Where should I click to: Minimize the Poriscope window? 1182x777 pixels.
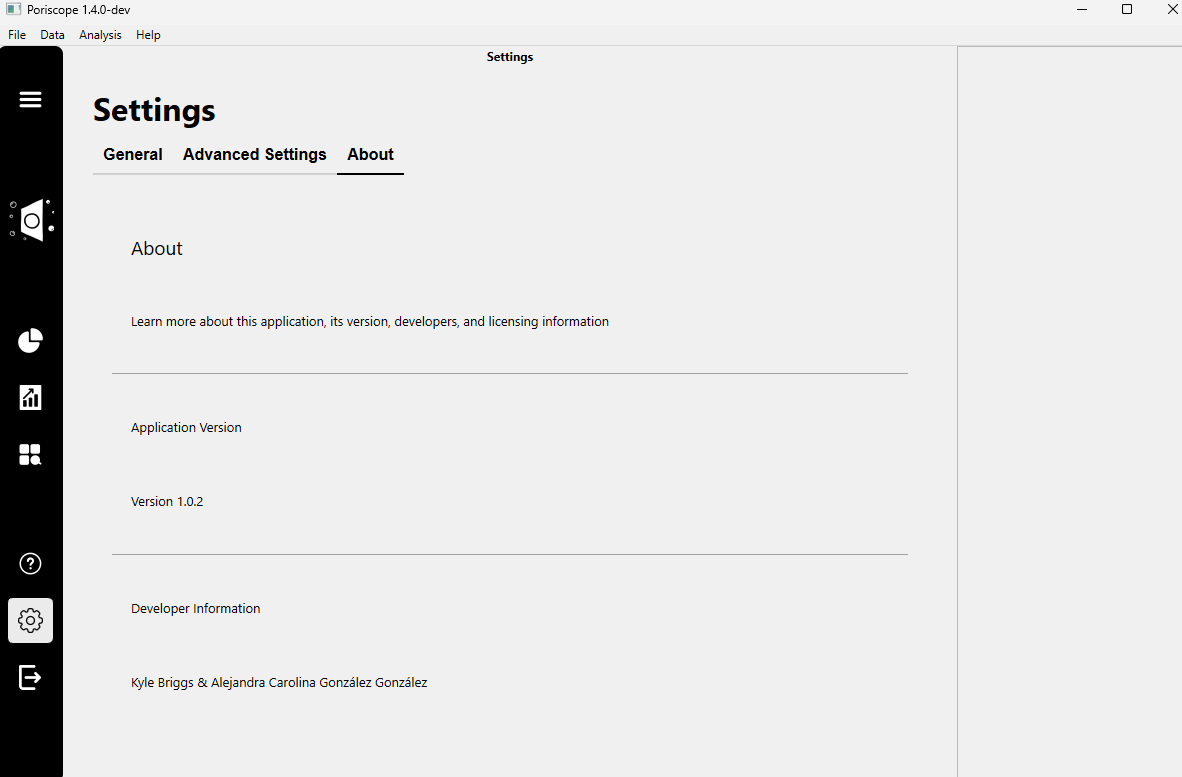[x=1082, y=10]
